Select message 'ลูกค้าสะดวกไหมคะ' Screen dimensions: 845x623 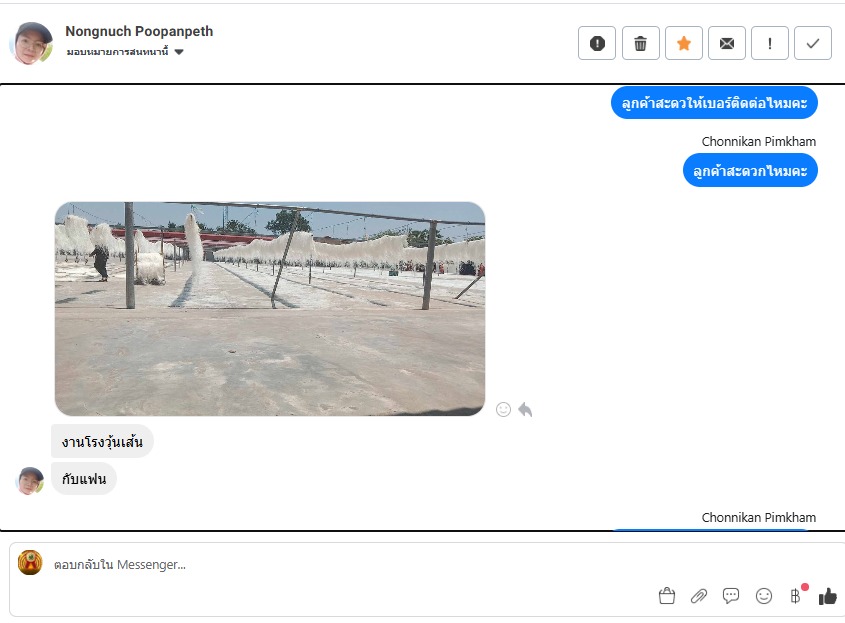tap(750, 171)
